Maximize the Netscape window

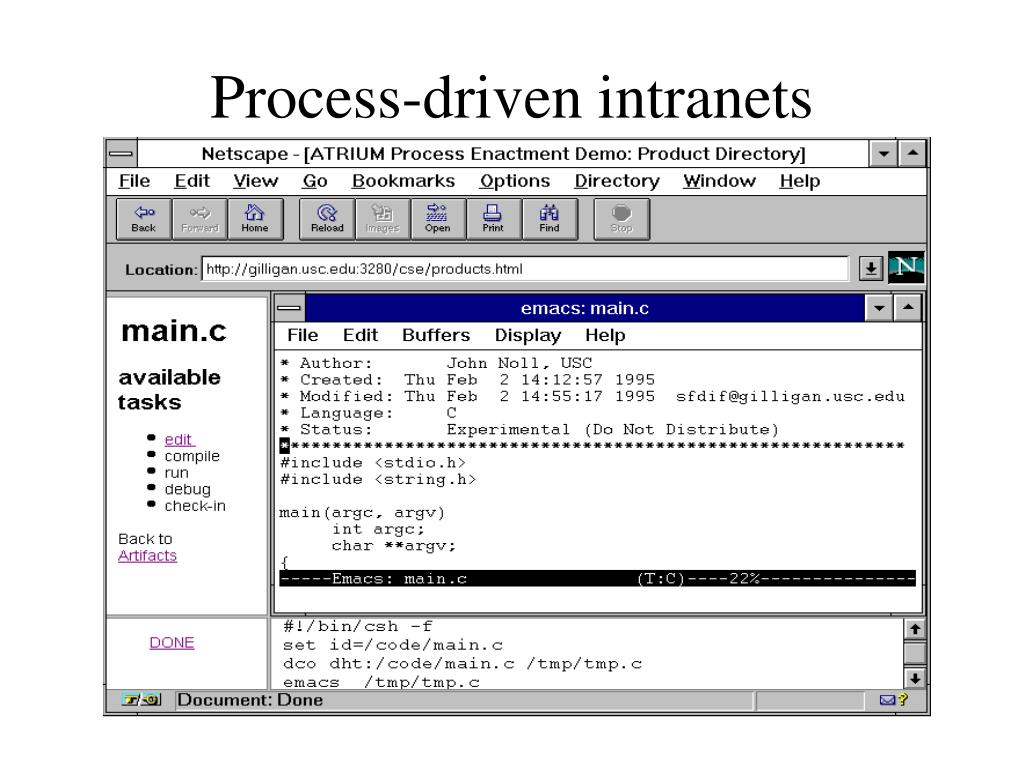click(912, 154)
